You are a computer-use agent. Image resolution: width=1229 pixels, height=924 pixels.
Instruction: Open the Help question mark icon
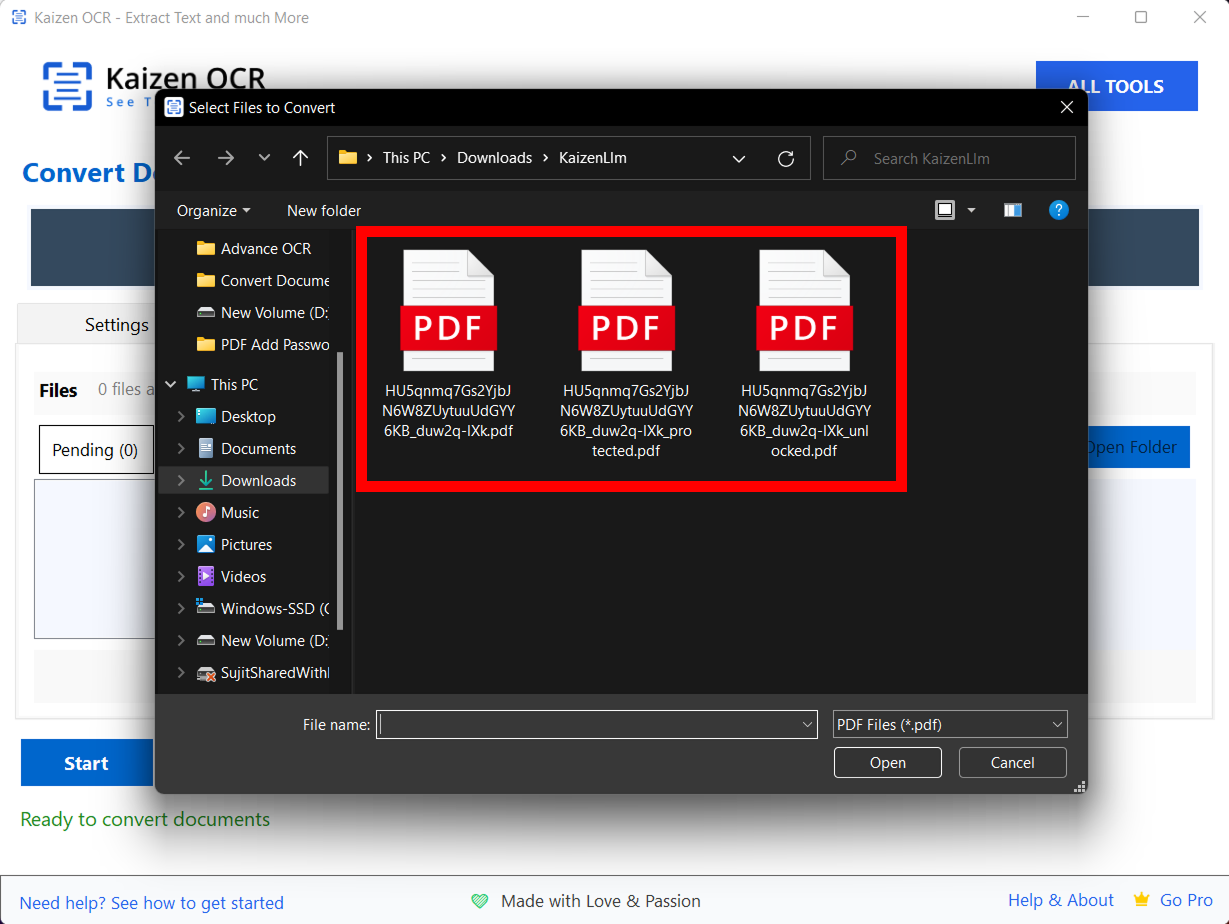pos(1058,210)
